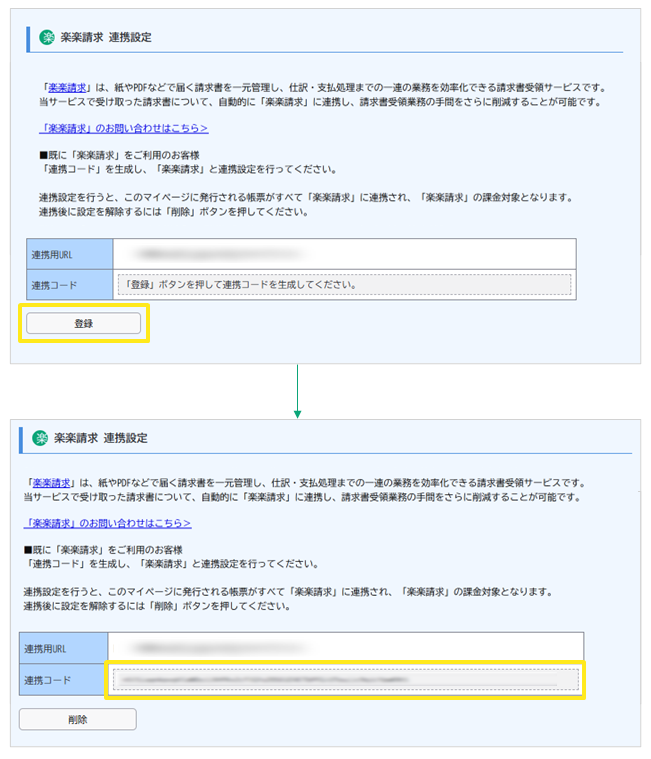Click the 削除 button

77,719
